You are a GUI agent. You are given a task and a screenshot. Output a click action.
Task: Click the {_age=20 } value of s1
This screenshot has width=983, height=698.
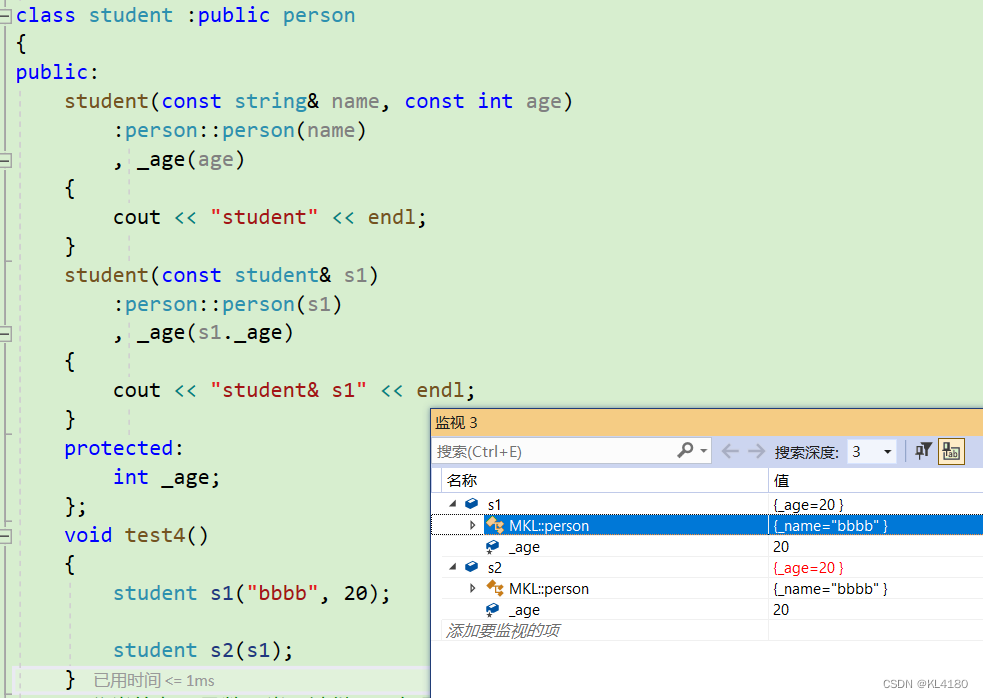[x=809, y=504]
